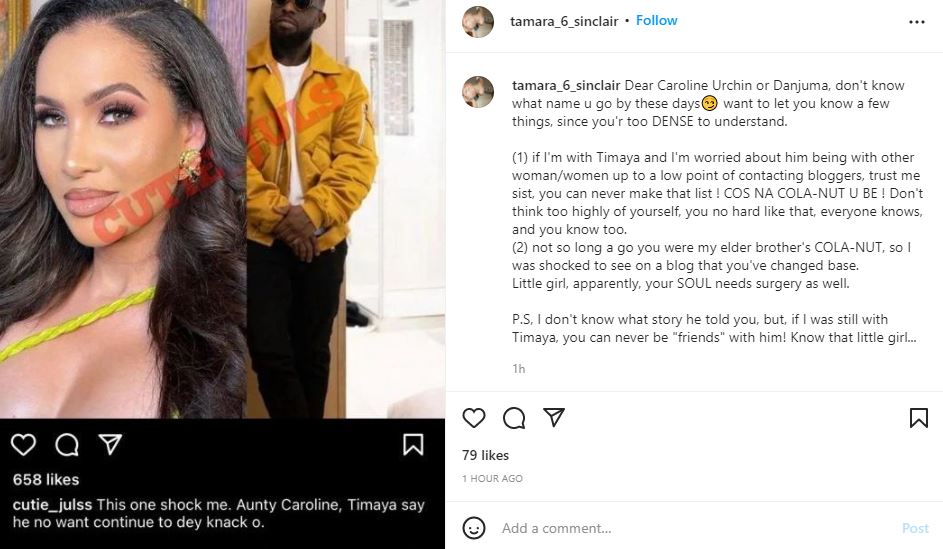Viewport: 943px width, 549px height.
Task: Click the 1h time label under caption
Action: [x=518, y=369]
